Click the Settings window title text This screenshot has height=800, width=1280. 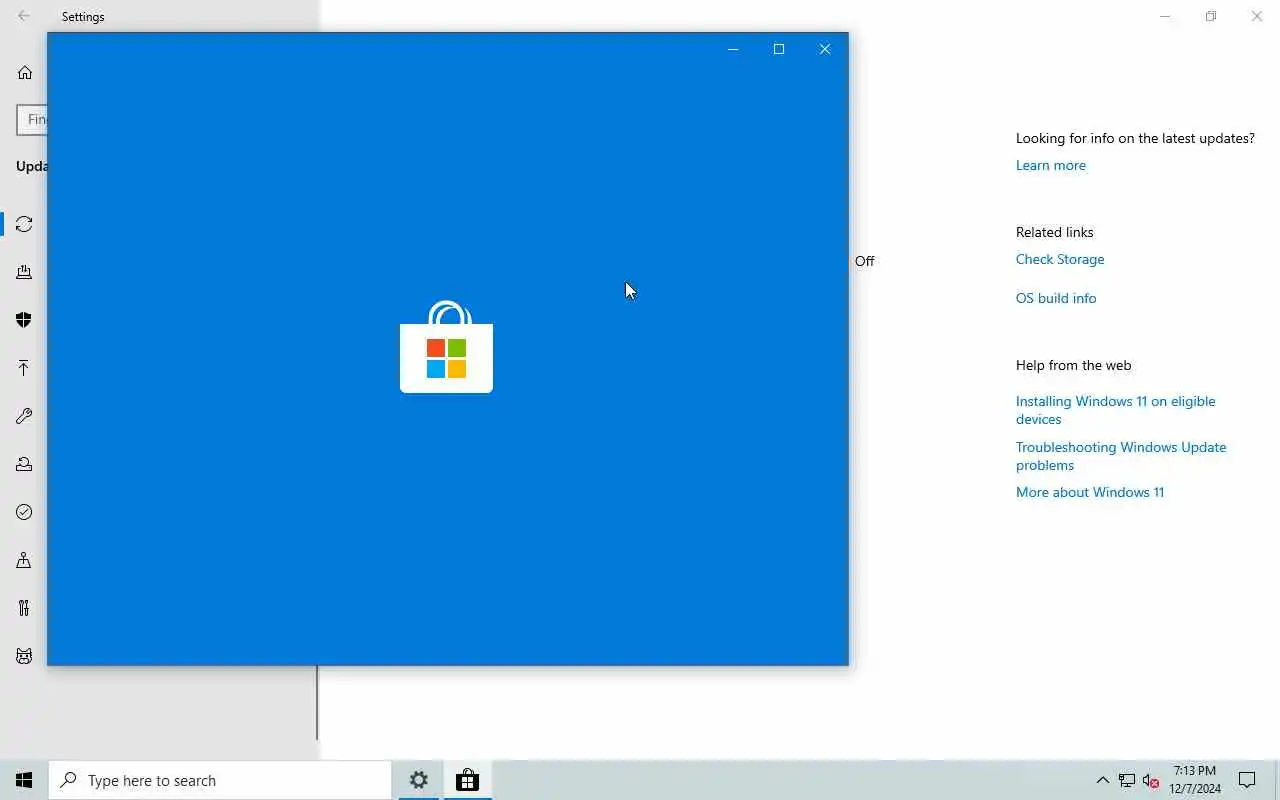(83, 16)
